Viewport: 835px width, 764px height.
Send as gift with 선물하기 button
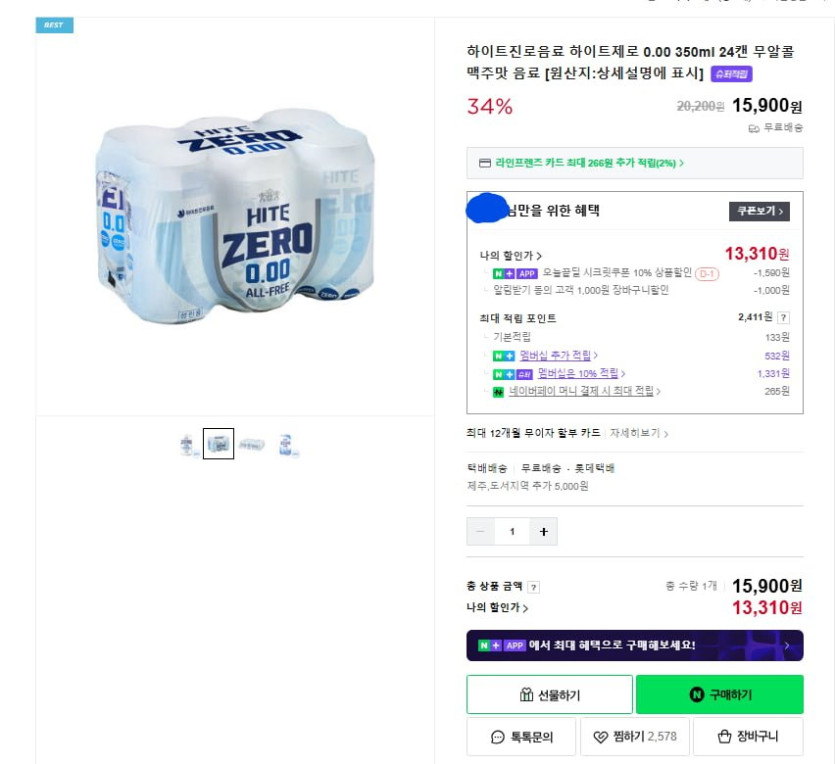click(549, 695)
